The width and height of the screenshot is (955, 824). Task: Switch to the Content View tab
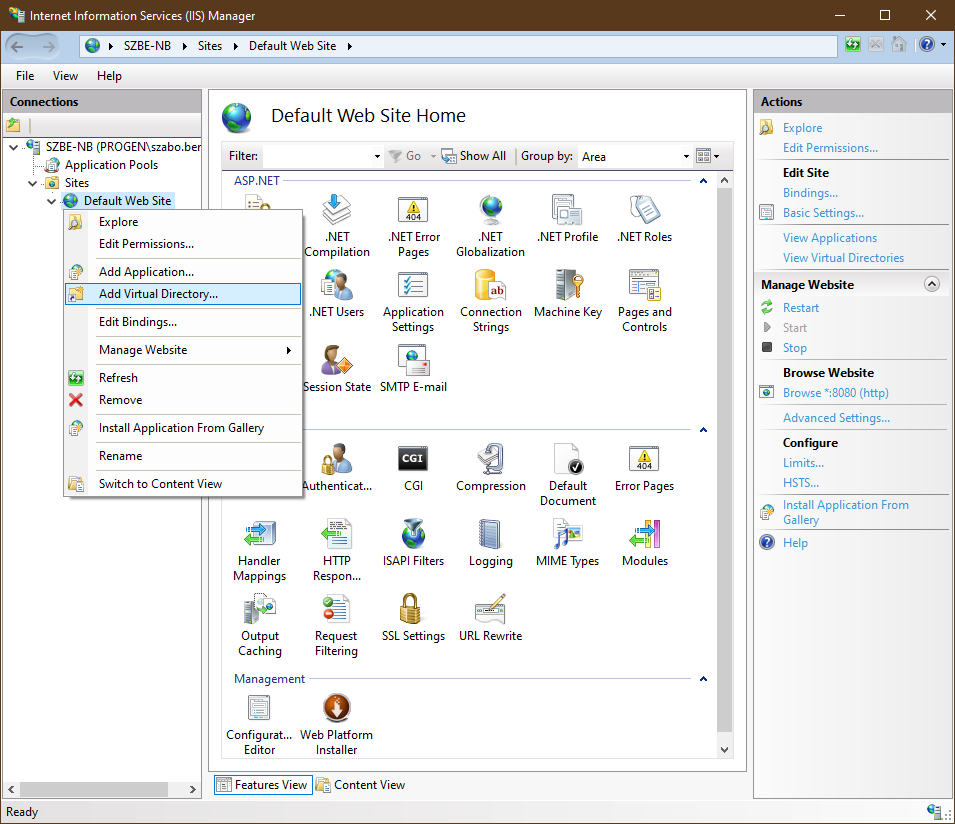click(x=361, y=785)
